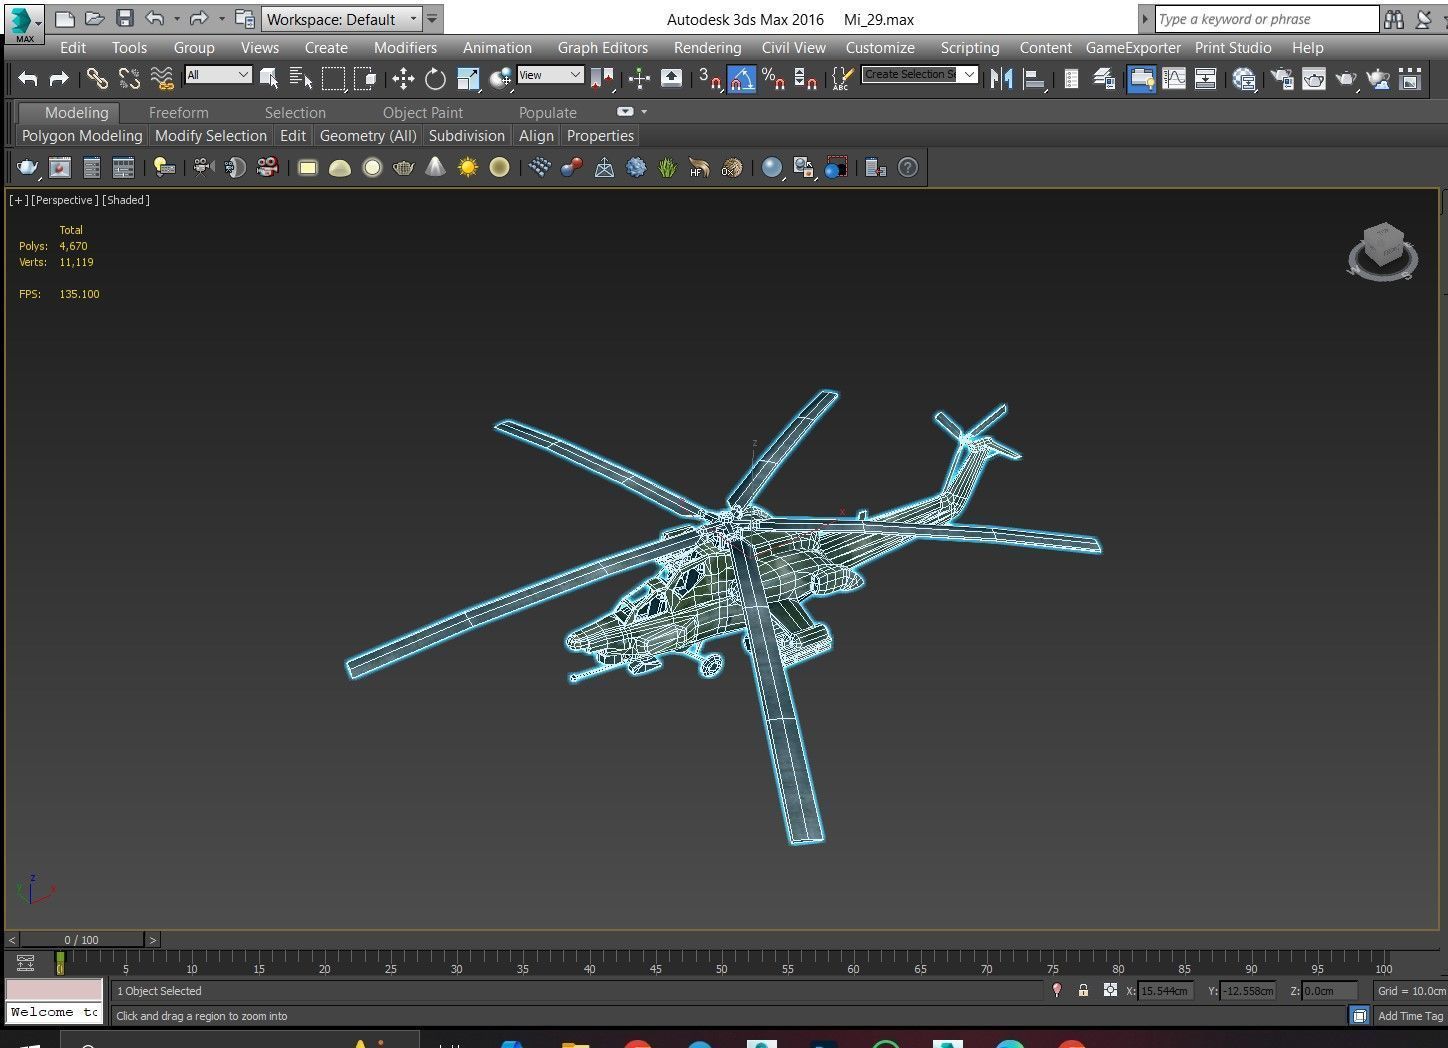The width and height of the screenshot is (1448, 1048).
Task: Click the Render Production teapot
Action: pyautogui.click(x=1346, y=78)
